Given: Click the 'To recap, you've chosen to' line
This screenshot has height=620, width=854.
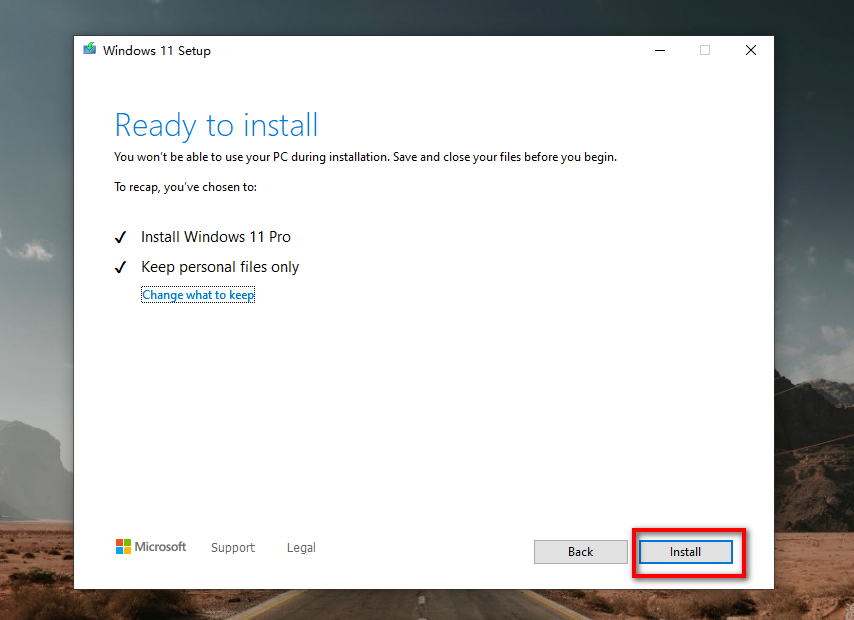Looking at the screenshot, I should click(x=186, y=187).
